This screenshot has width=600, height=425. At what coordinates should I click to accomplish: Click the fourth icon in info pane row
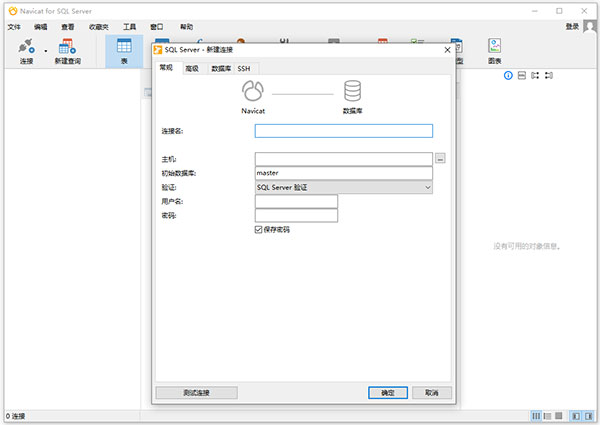(x=549, y=75)
